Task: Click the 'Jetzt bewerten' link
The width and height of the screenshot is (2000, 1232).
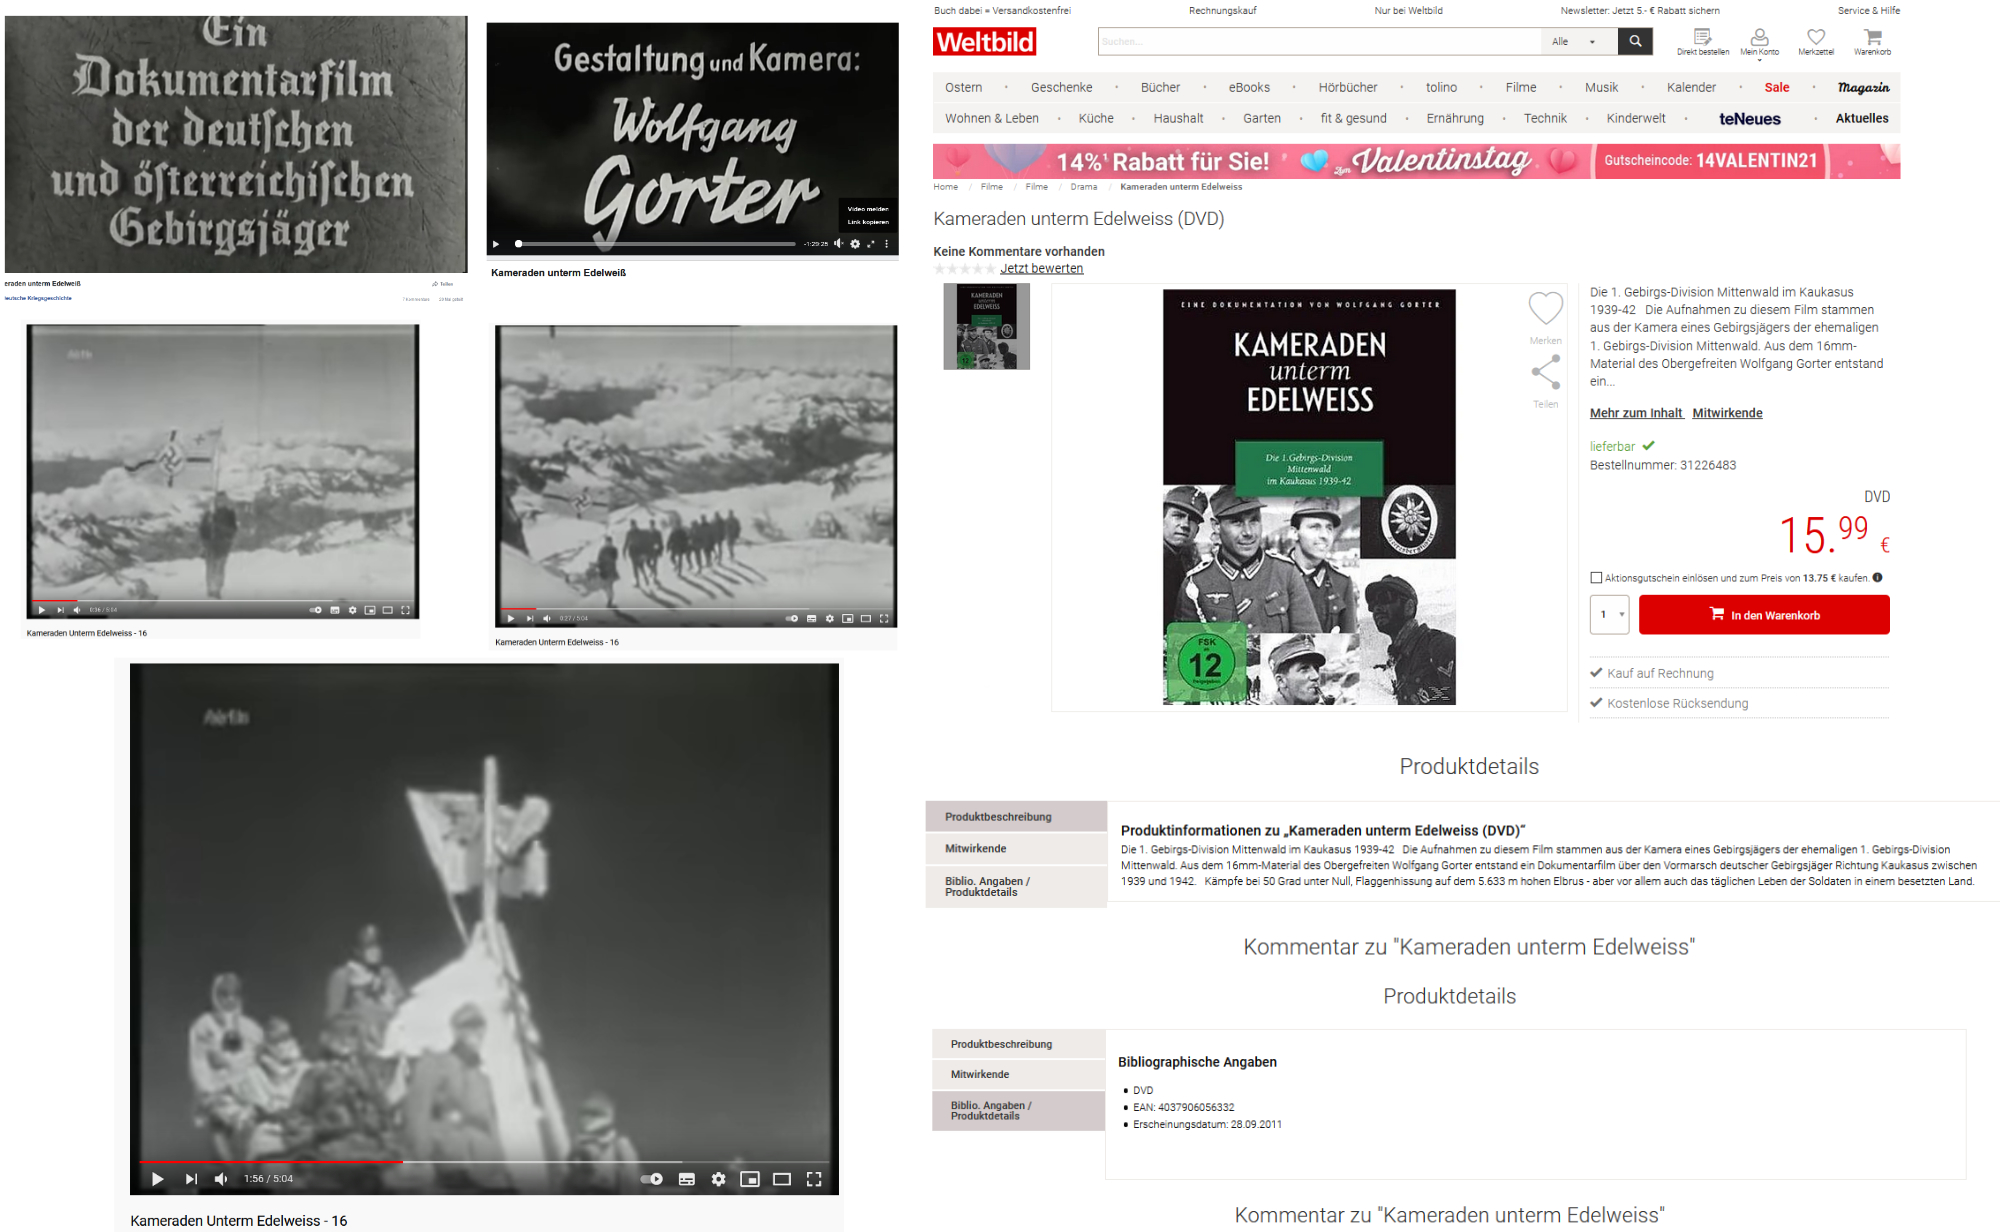Action: [x=1041, y=268]
